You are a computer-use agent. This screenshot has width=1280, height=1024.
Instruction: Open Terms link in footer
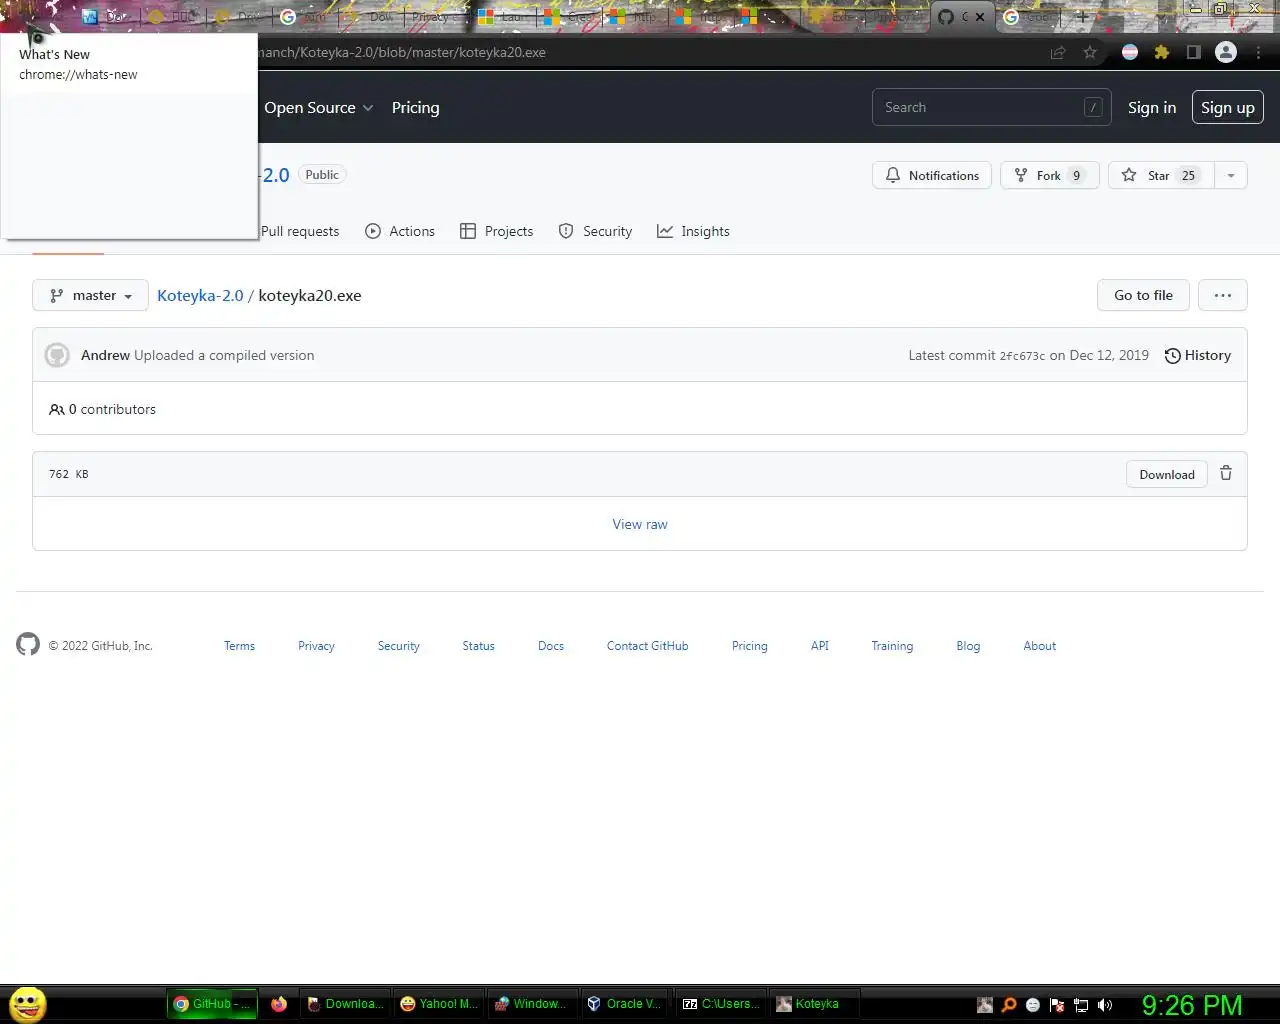(239, 646)
